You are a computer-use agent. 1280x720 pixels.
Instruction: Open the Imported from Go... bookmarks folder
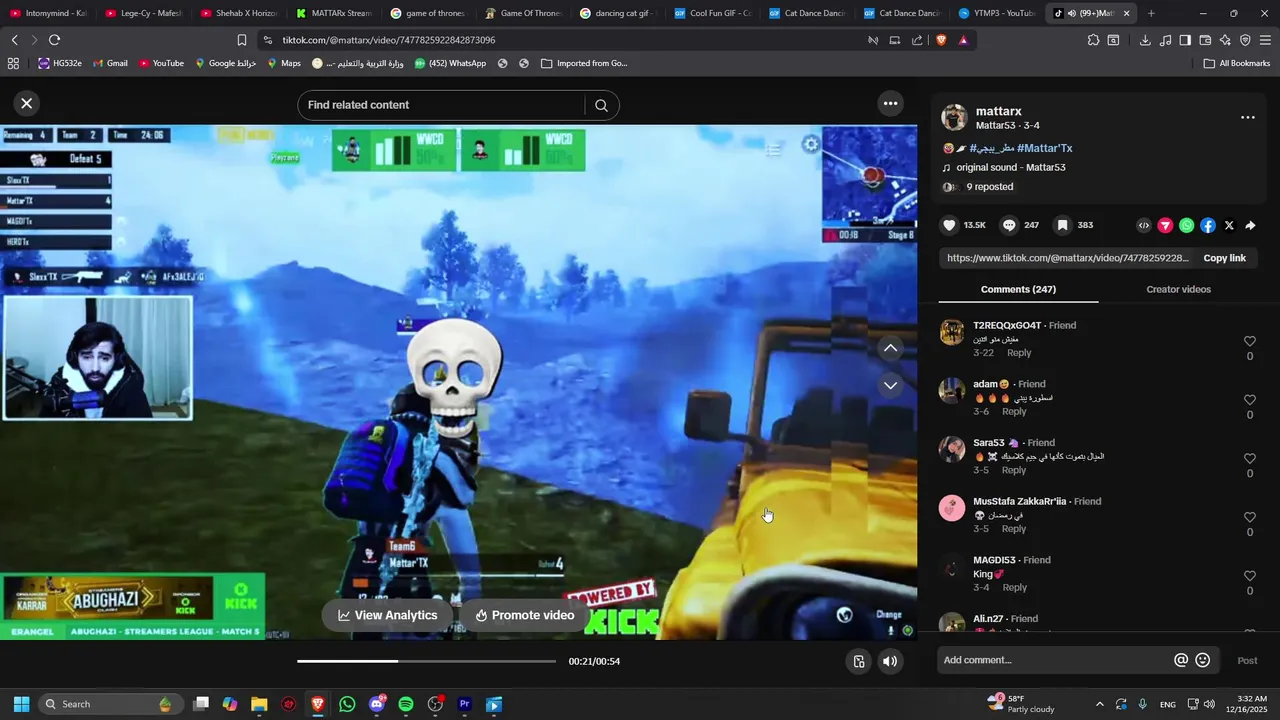[x=585, y=63]
